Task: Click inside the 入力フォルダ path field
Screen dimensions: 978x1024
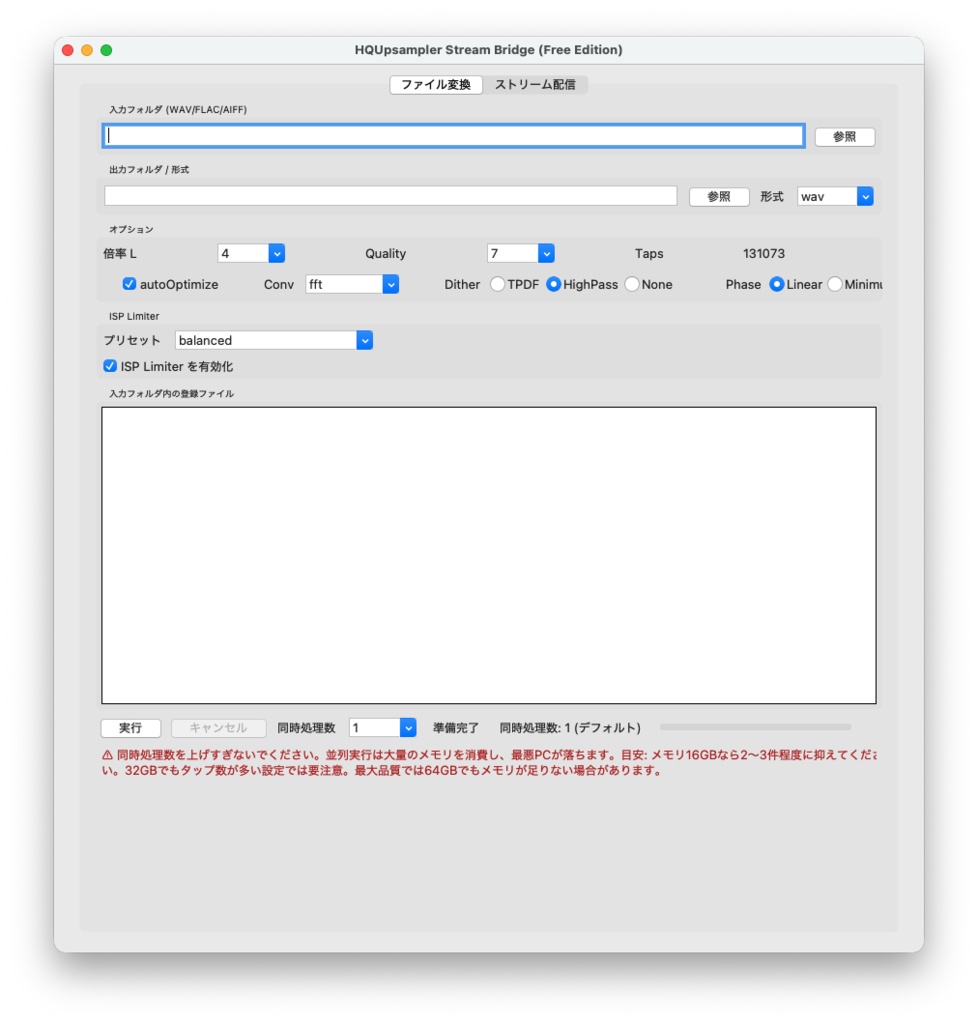Action: pyautogui.click(x=450, y=136)
